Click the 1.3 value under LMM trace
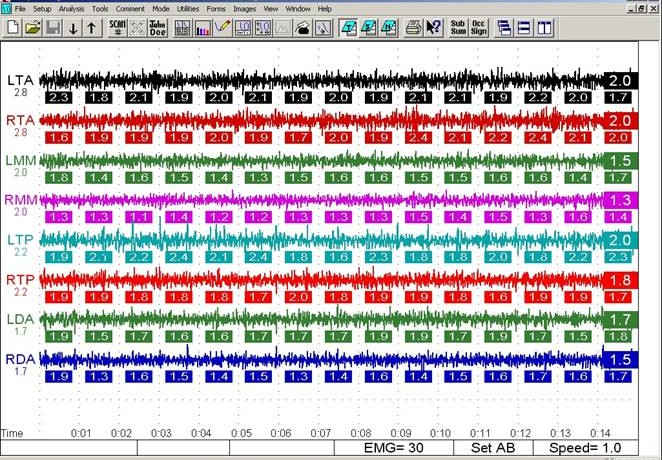The image size is (662, 460). pos(258,178)
